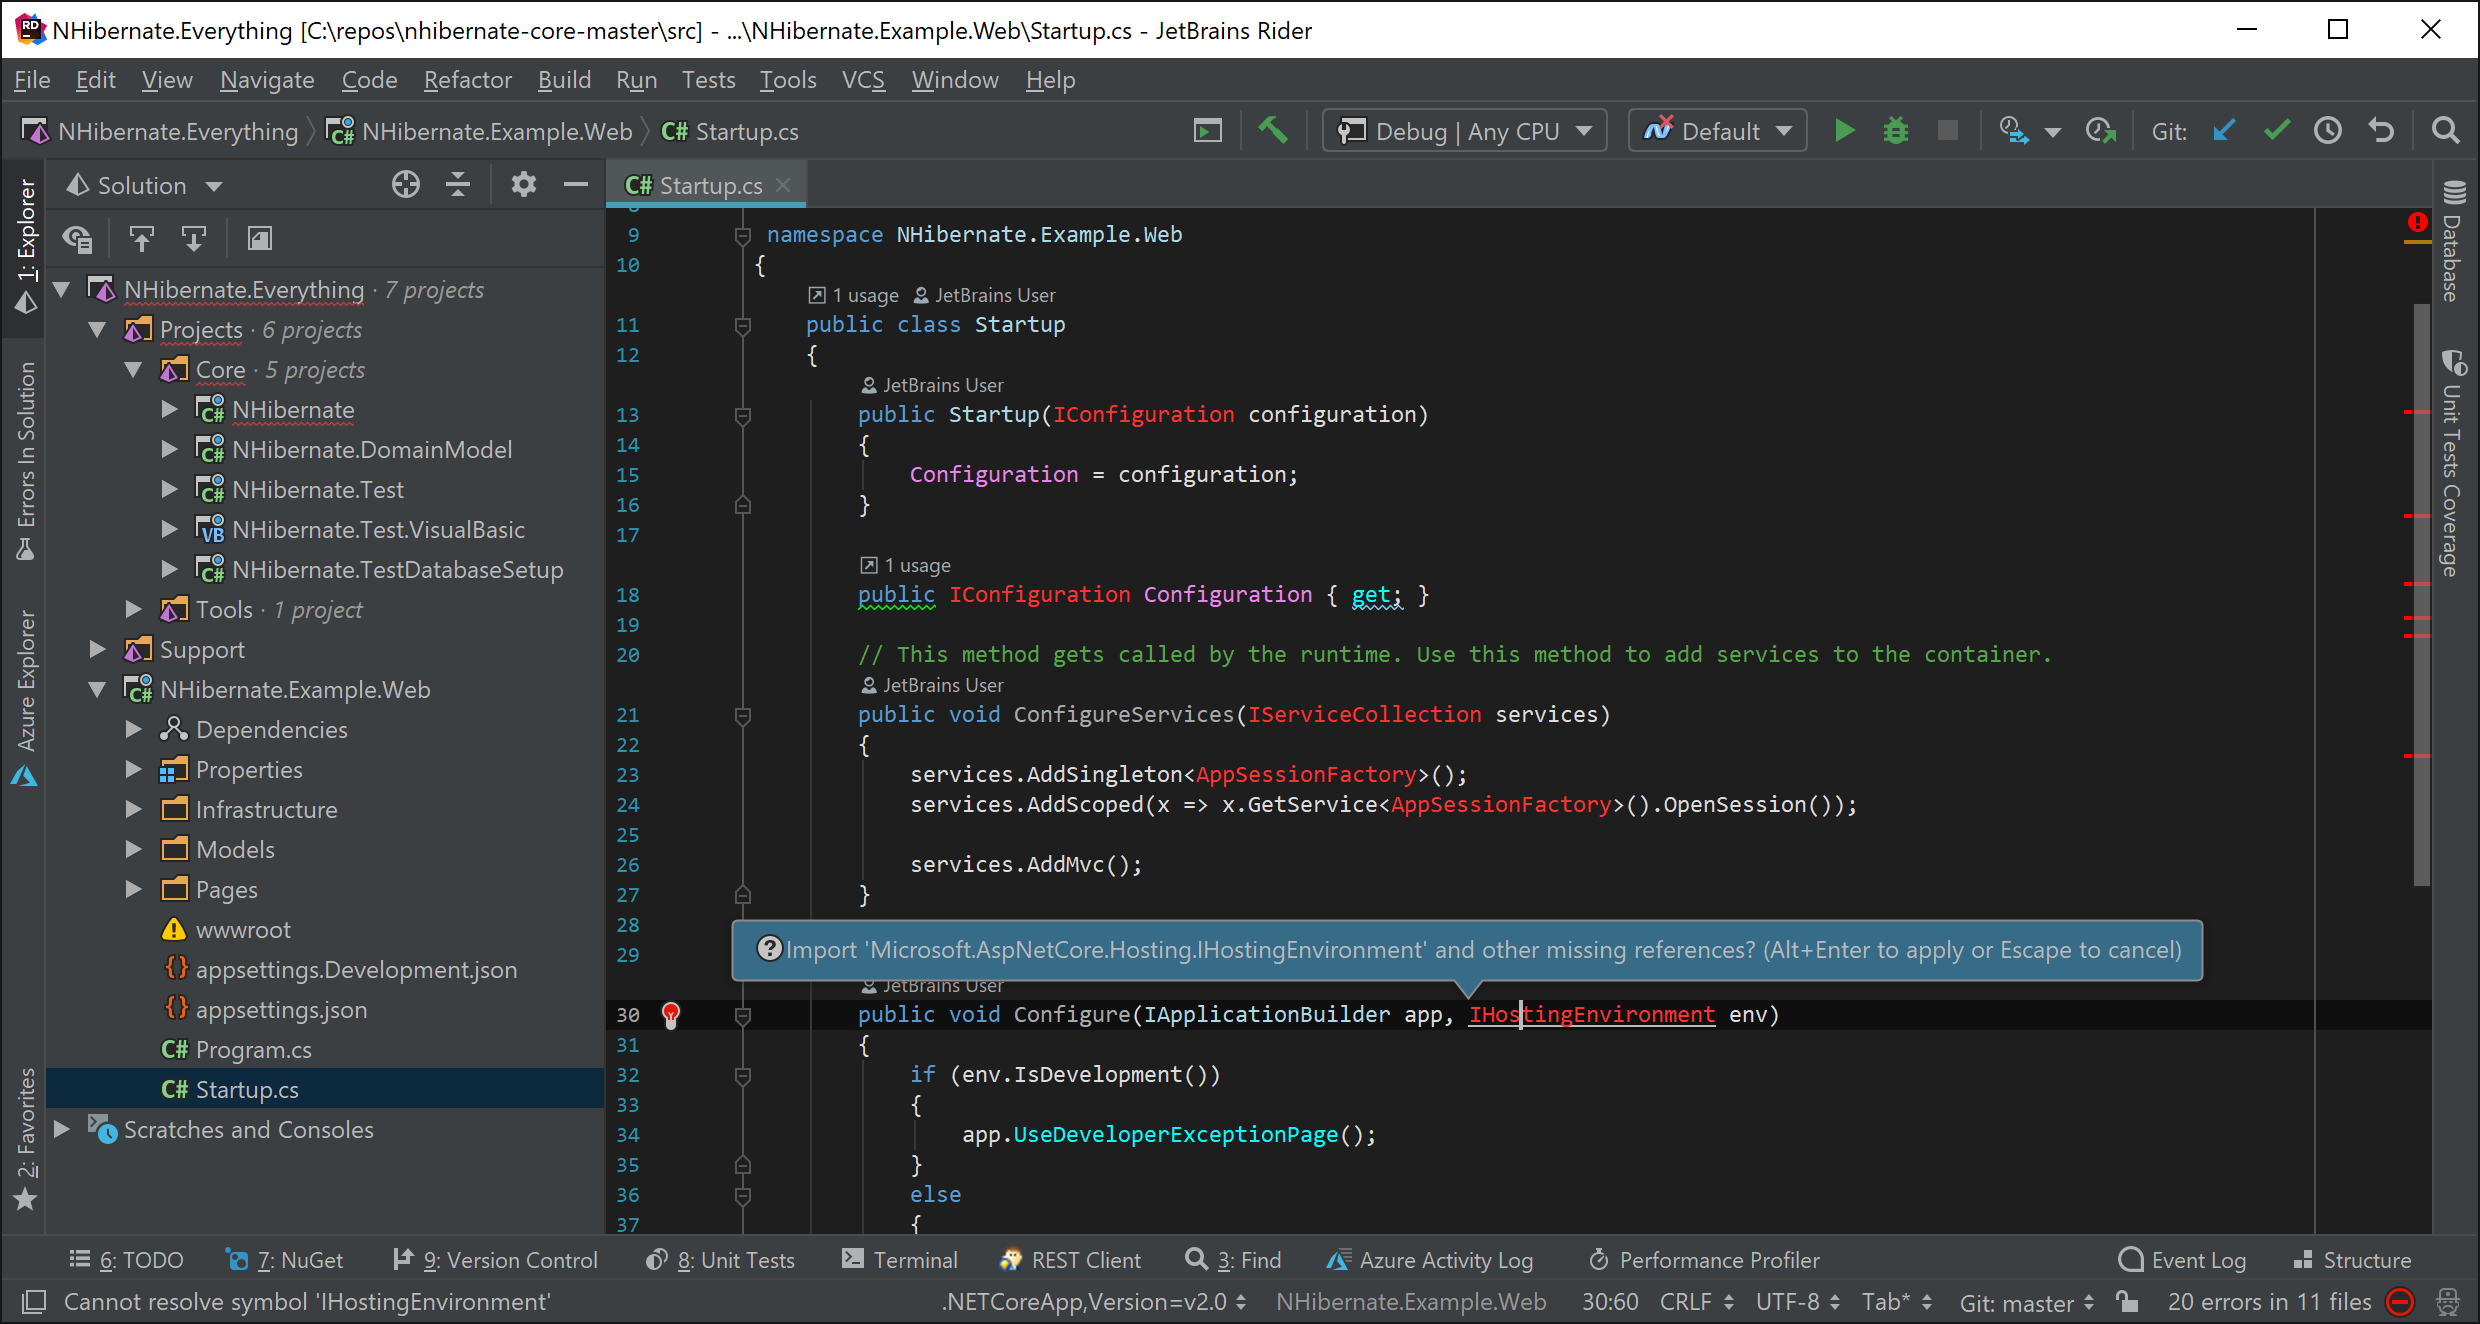This screenshot has height=1324, width=2480.
Task: Collapse the Core project group
Action: click(136, 369)
